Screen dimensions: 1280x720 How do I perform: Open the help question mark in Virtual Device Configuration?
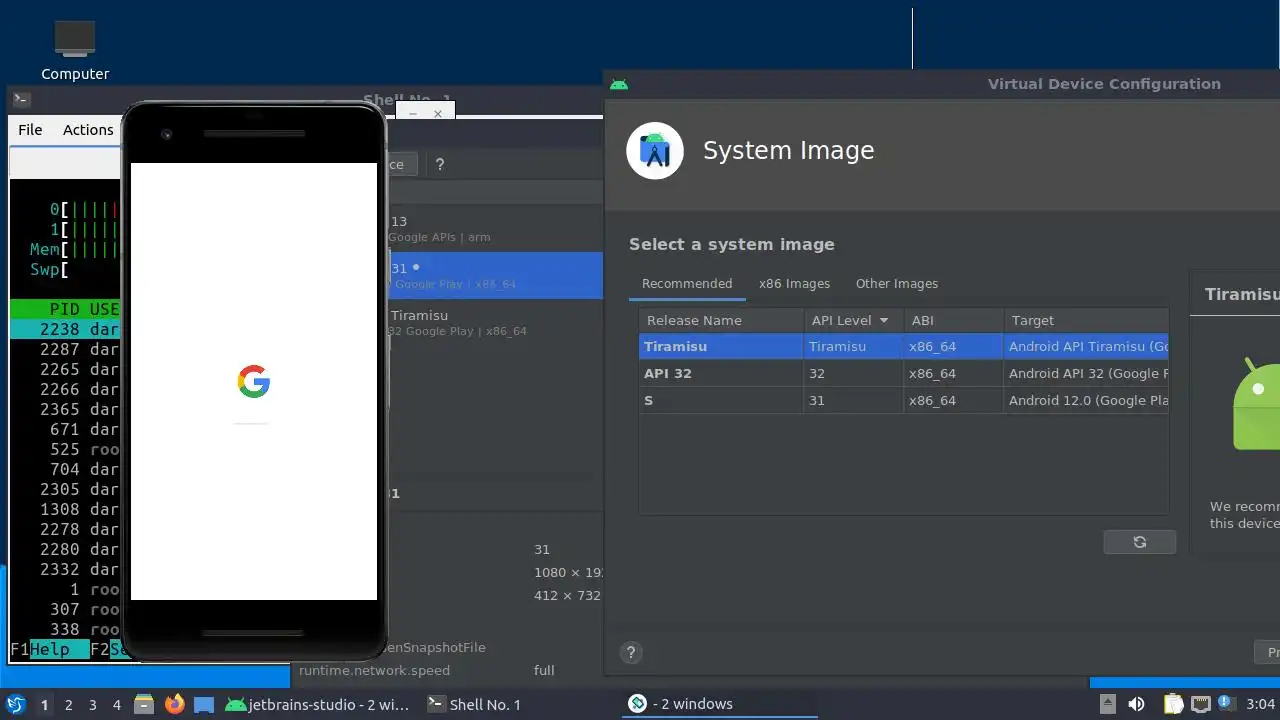coord(631,654)
